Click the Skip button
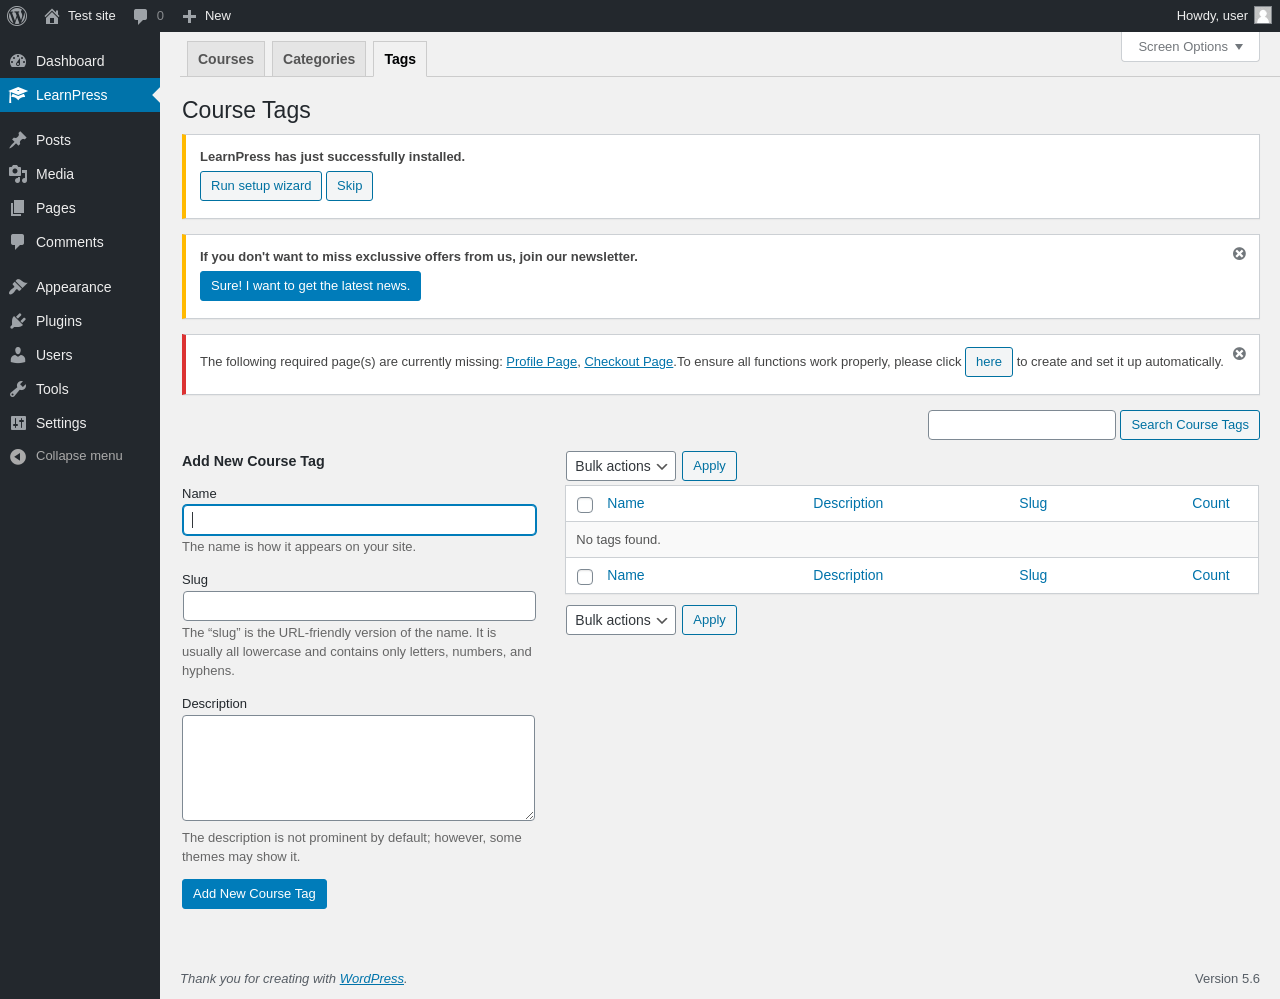Viewport: 1280px width, 999px height. (349, 186)
